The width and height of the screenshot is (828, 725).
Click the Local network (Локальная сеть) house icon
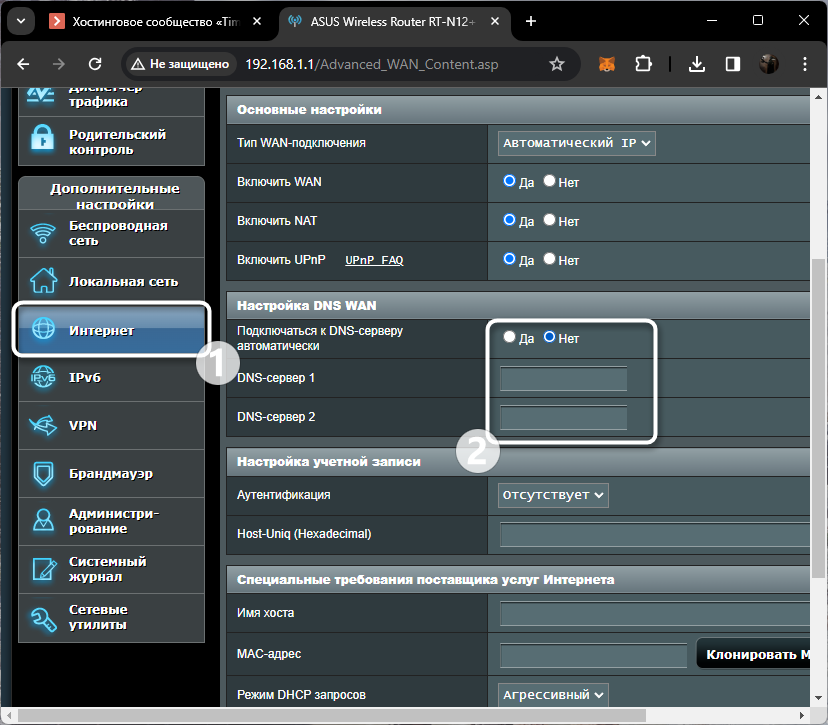43,282
